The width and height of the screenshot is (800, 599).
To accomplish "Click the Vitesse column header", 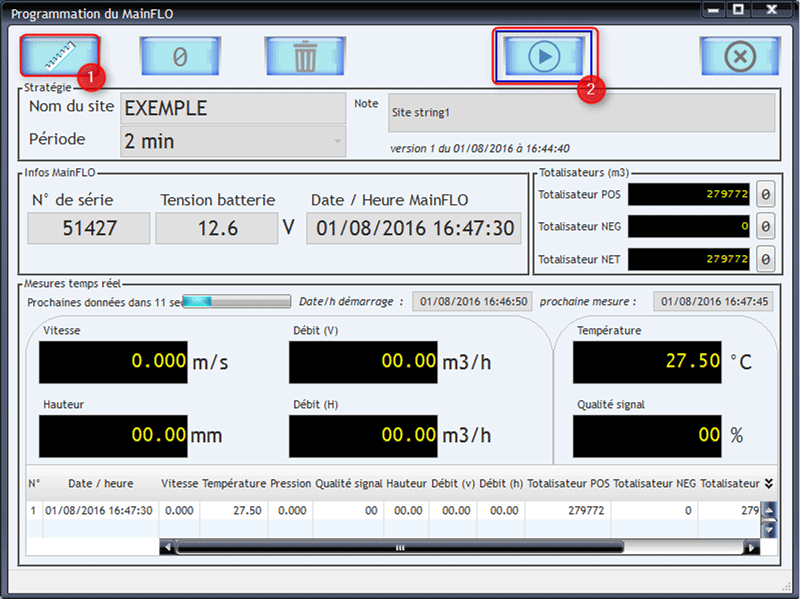I will 180,484.
